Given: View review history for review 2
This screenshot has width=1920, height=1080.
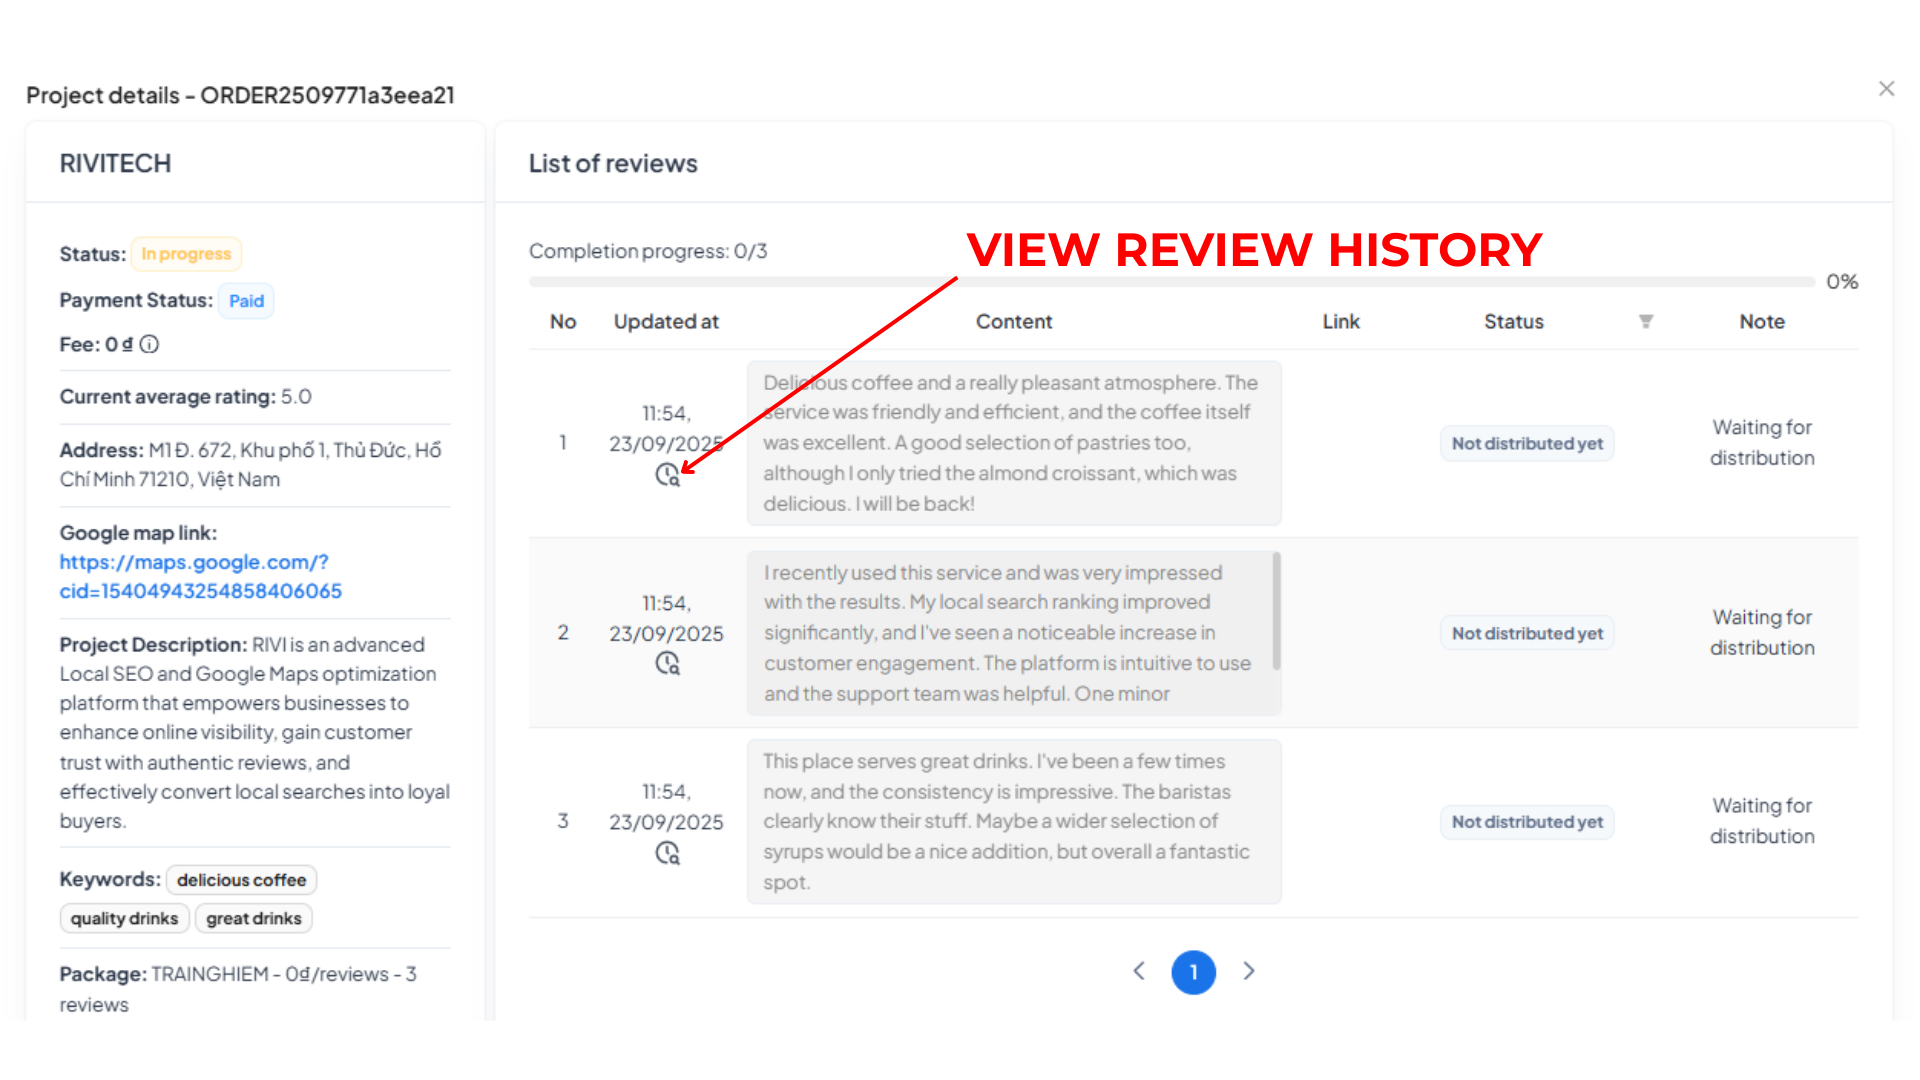Looking at the screenshot, I should click(x=668, y=662).
